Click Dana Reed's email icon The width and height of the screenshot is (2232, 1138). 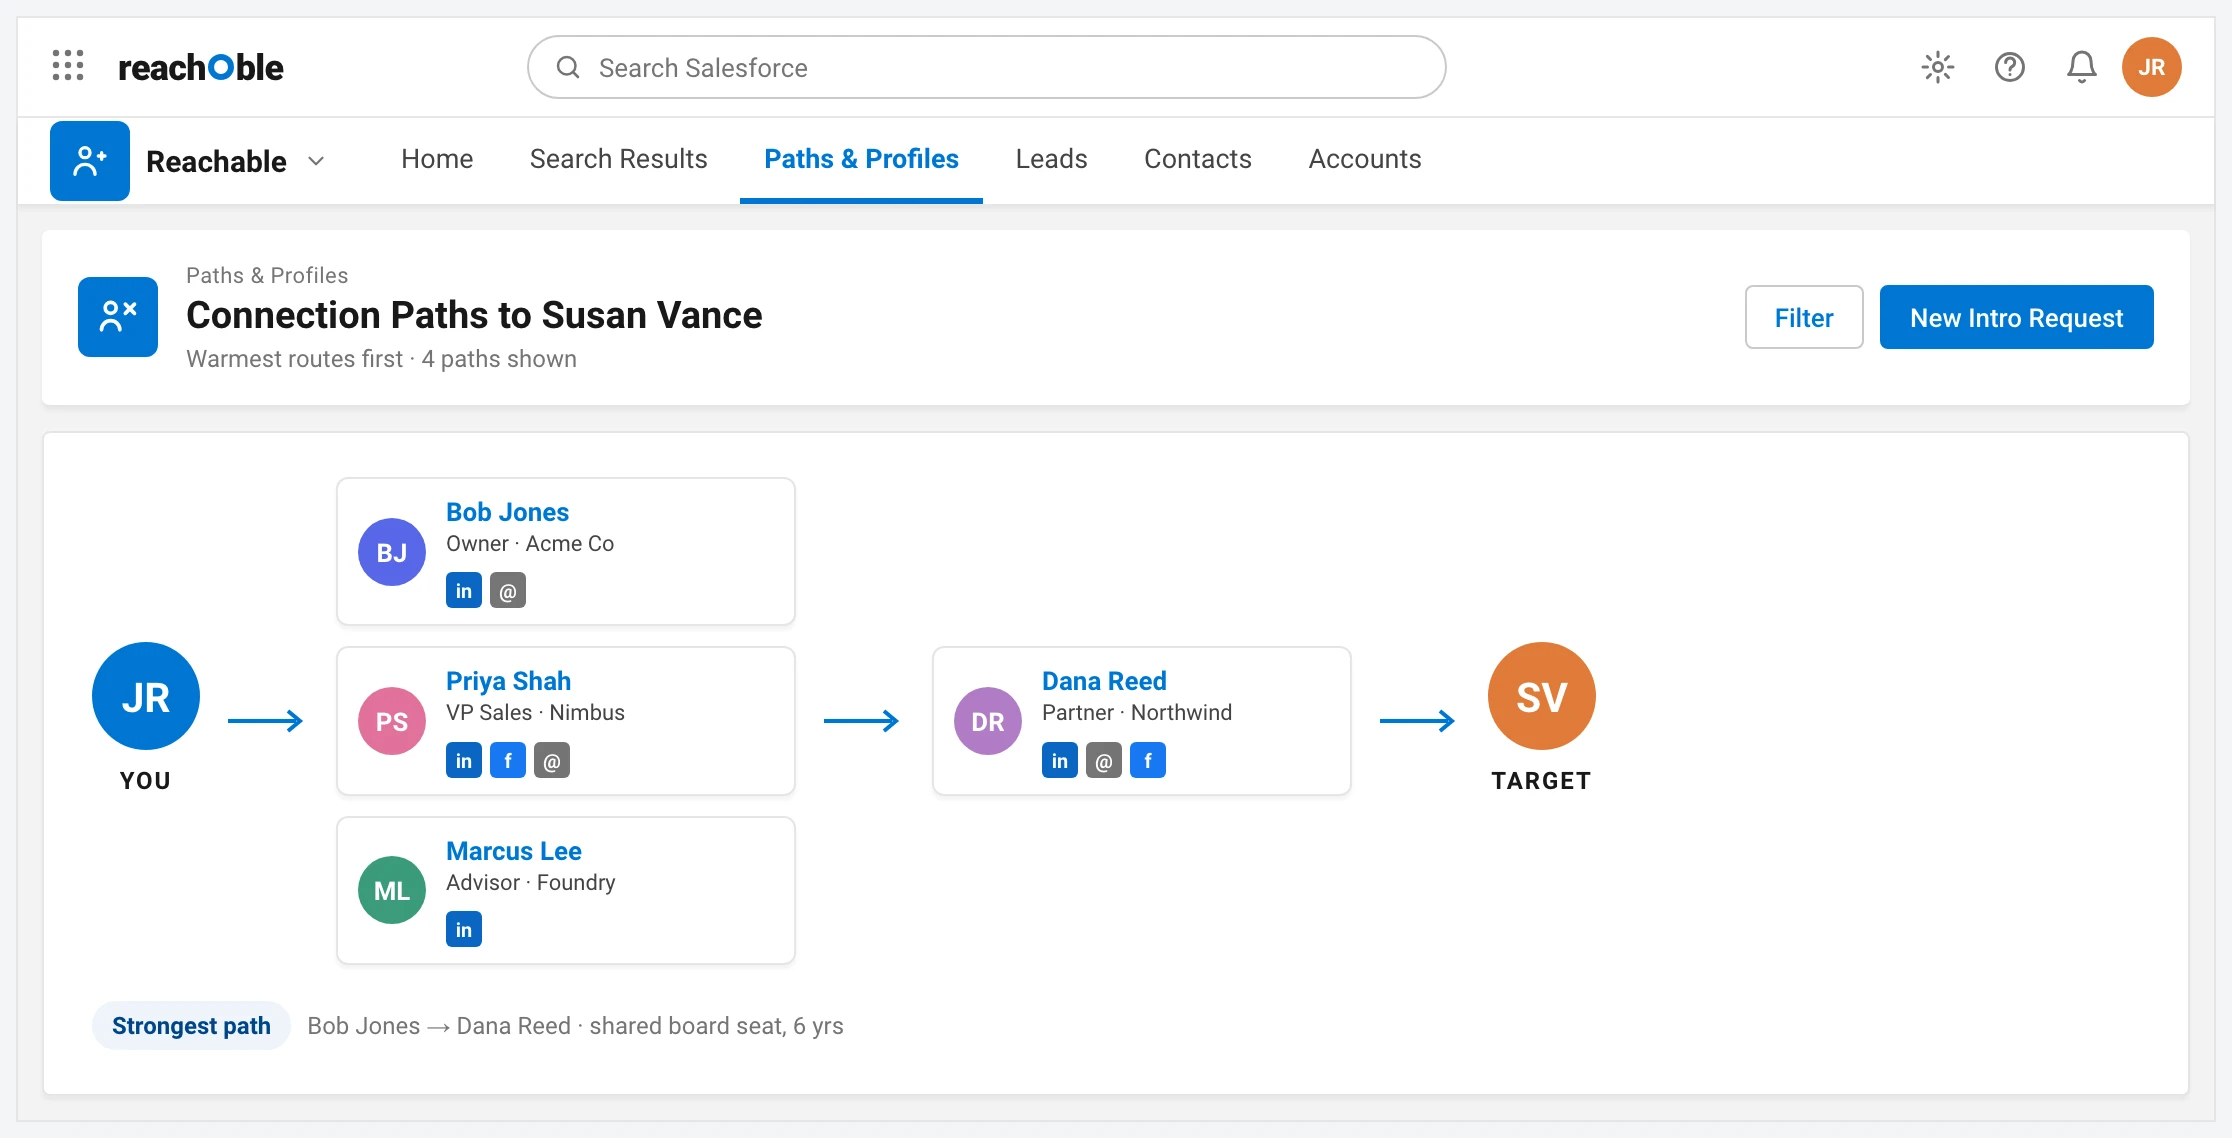point(1104,761)
